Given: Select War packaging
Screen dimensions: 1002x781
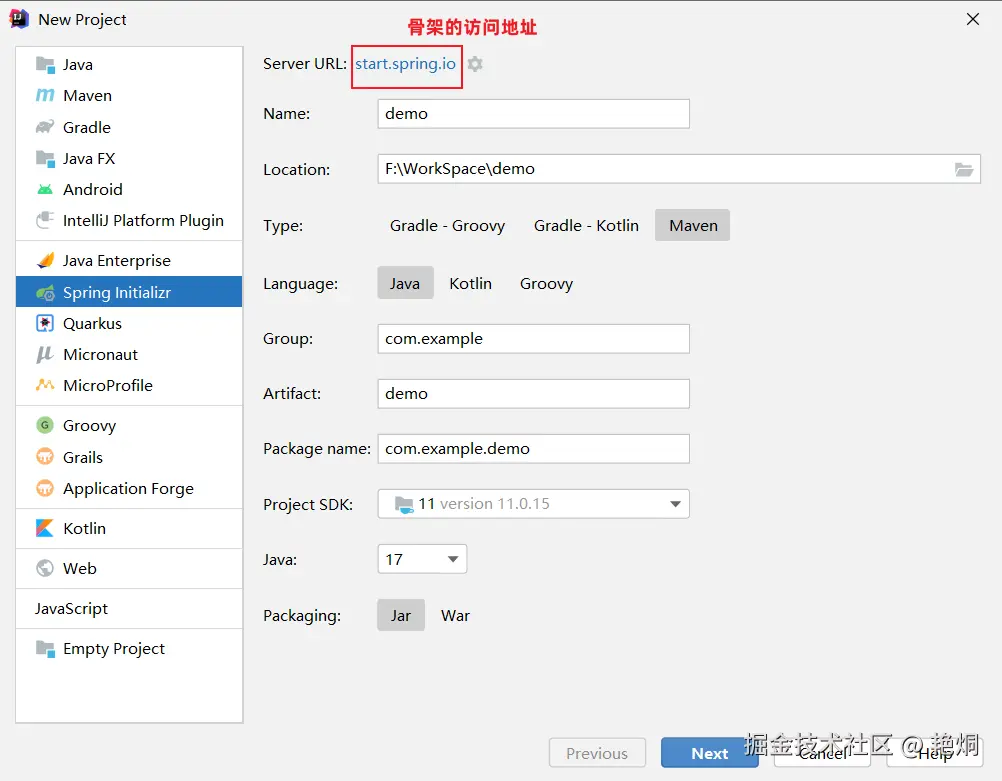Looking at the screenshot, I should tap(455, 615).
